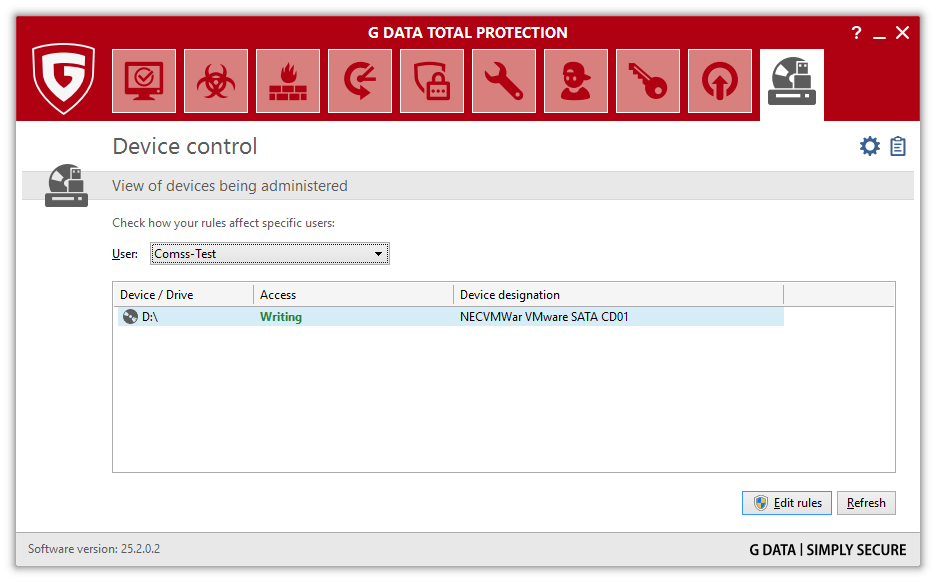This screenshot has height=582, width=936.
Task: Click NECVMWar VMware SATA CD01 designation
Action: [544, 317]
